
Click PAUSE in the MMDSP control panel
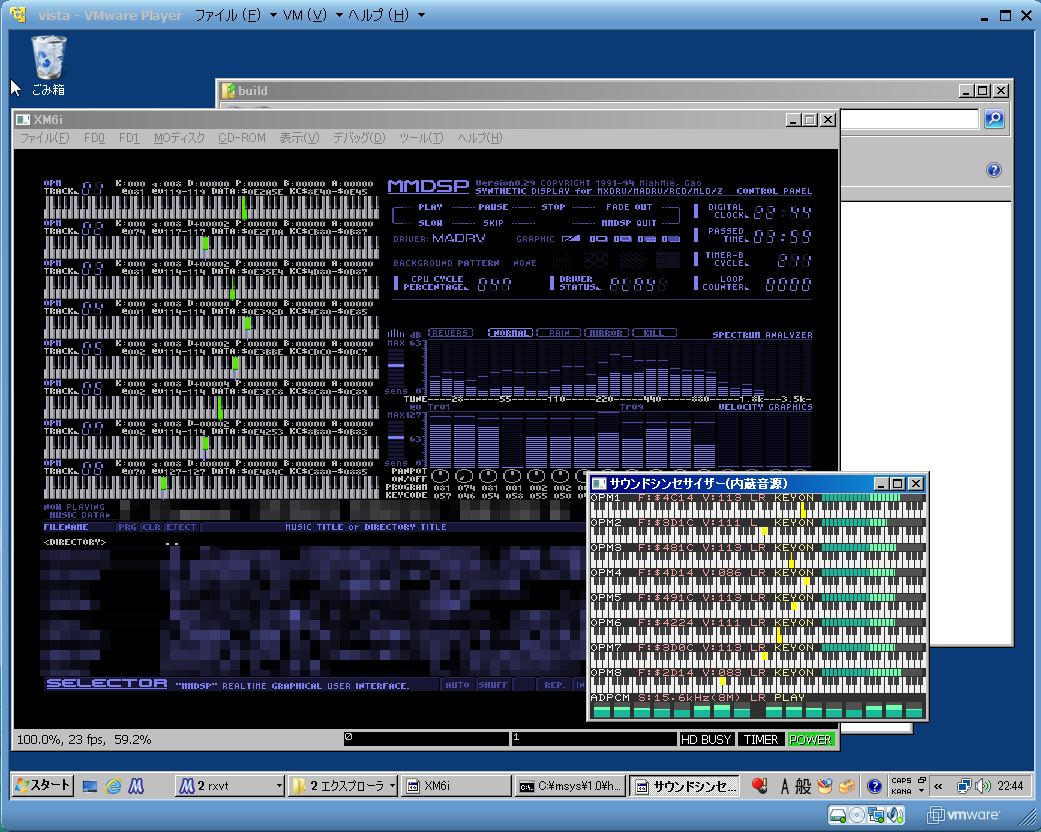click(493, 207)
